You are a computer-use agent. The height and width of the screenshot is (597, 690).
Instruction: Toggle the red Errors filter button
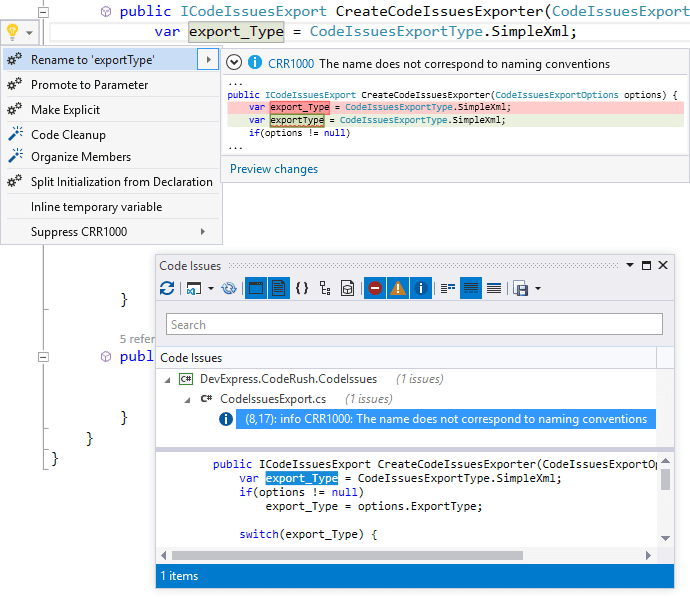pyautogui.click(x=374, y=289)
